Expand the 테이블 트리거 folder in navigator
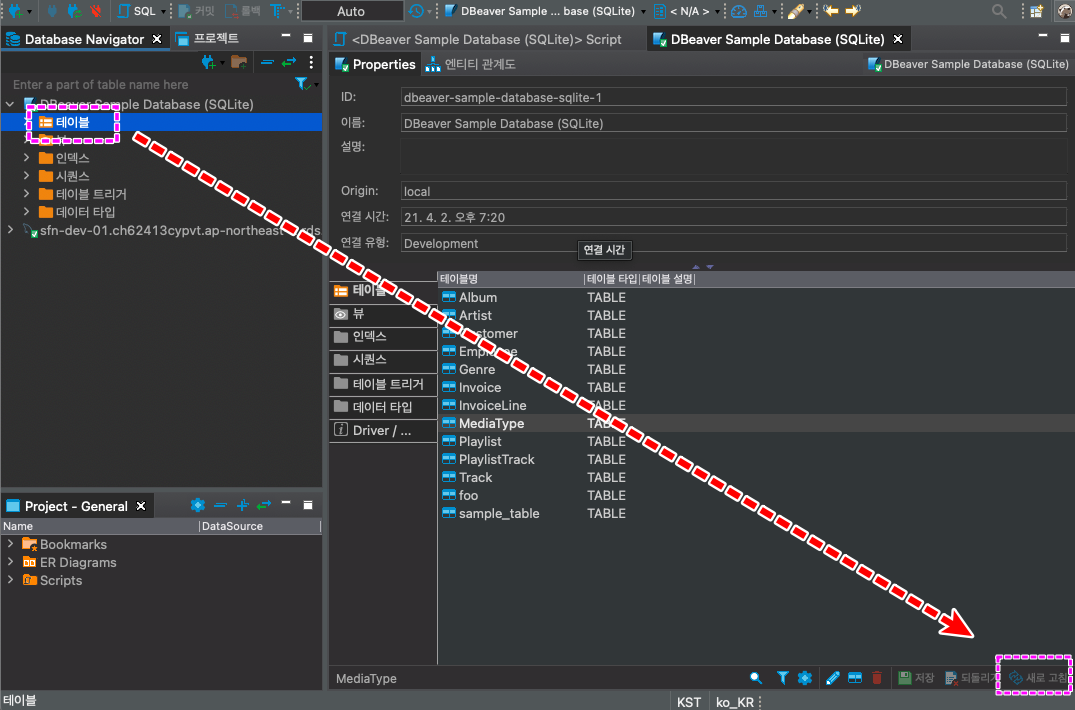Screen dimensions: 1075x710 pos(26,194)
